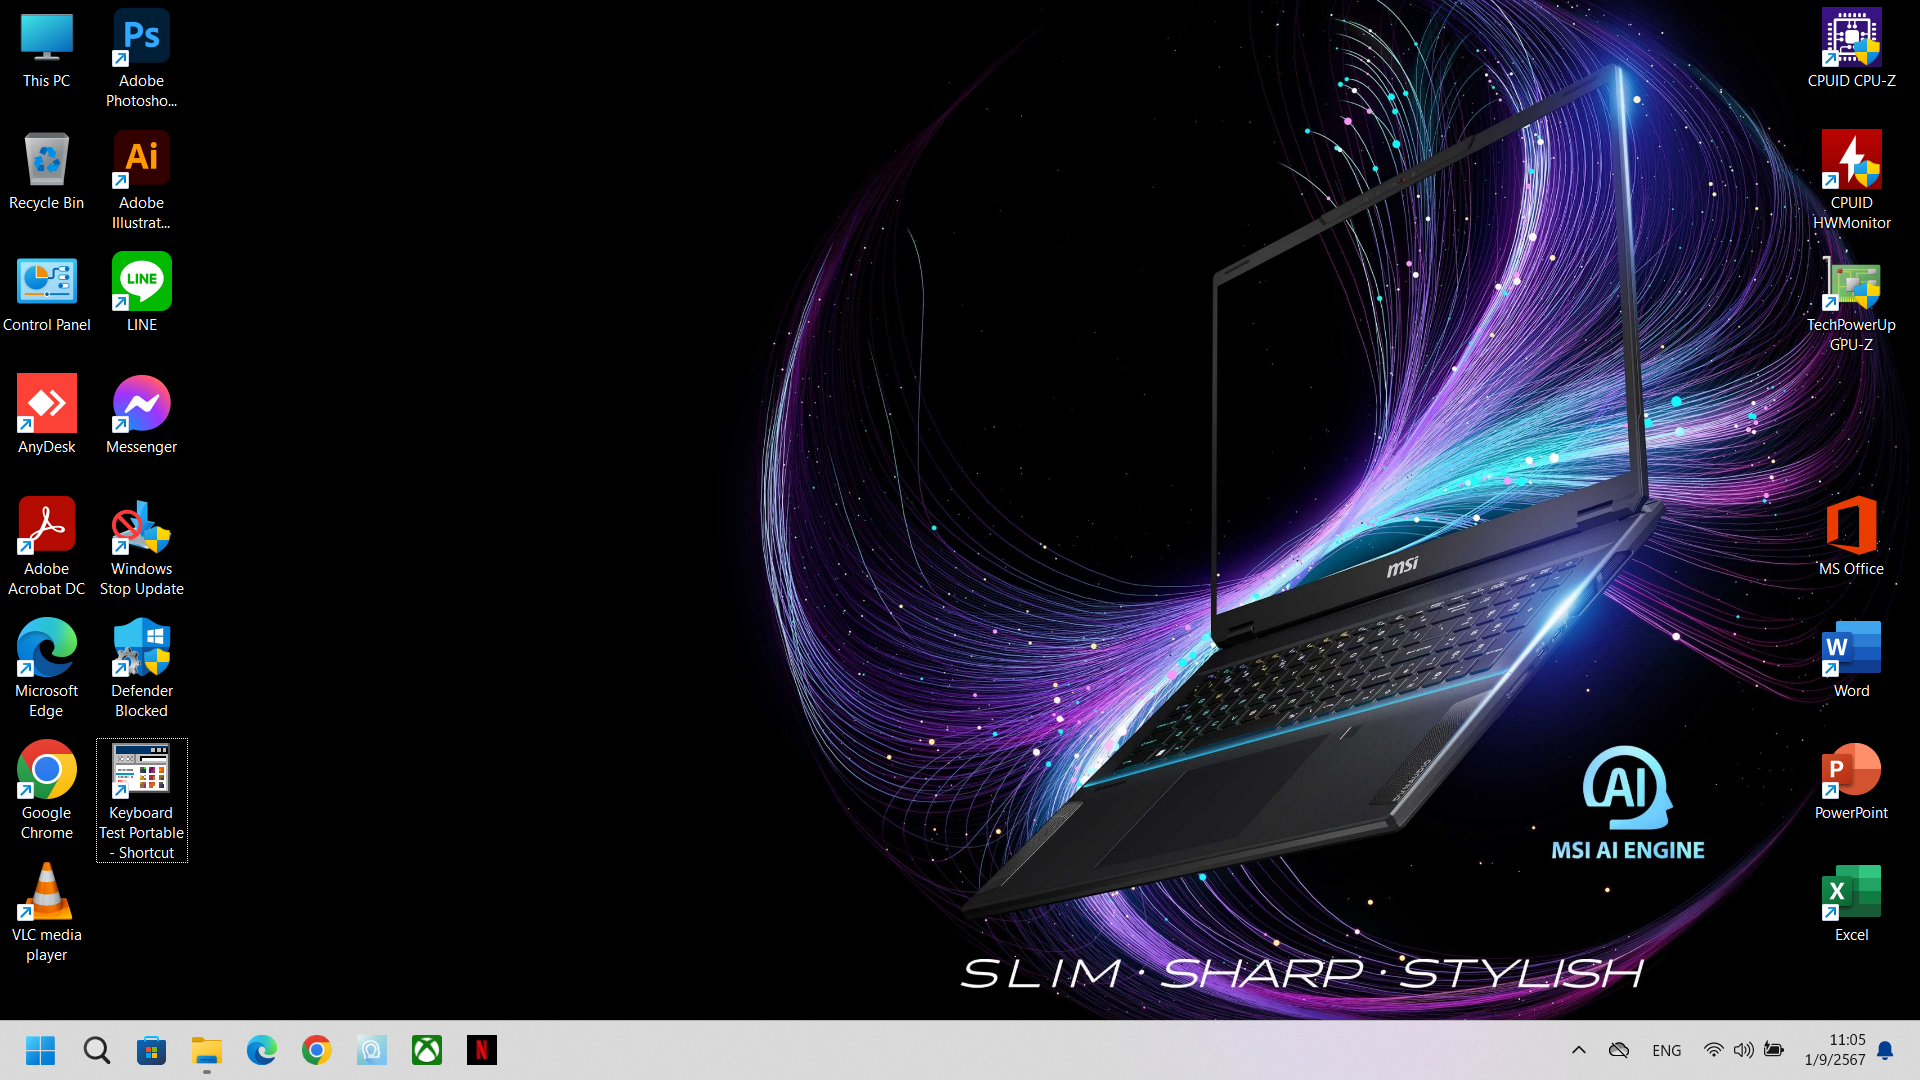Select the Defender Blocked shortcut
Viewport: 1920px width, 1080px height.
(x=141, y=668)
